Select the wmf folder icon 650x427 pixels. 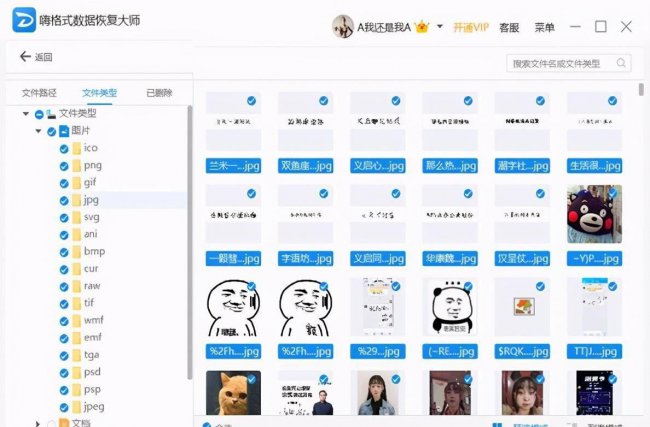click(77, 321)
